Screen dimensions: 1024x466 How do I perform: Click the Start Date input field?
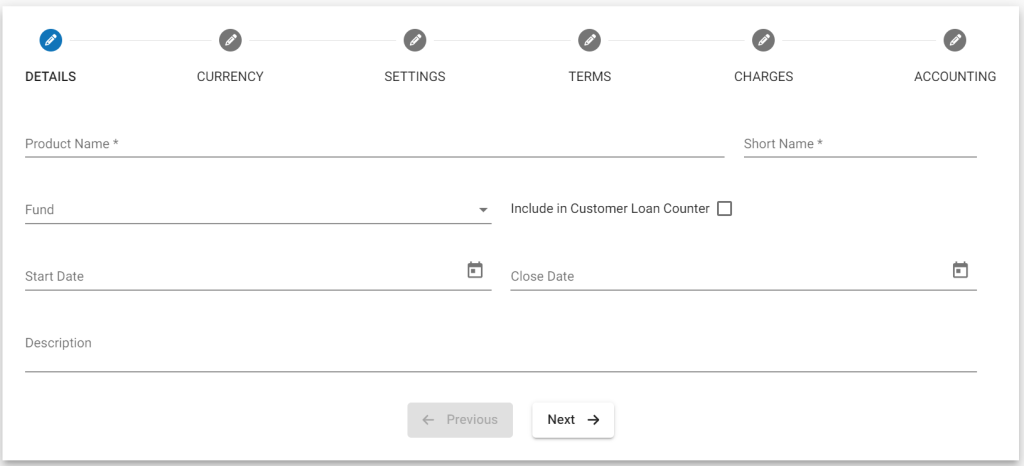coord(240,276)
